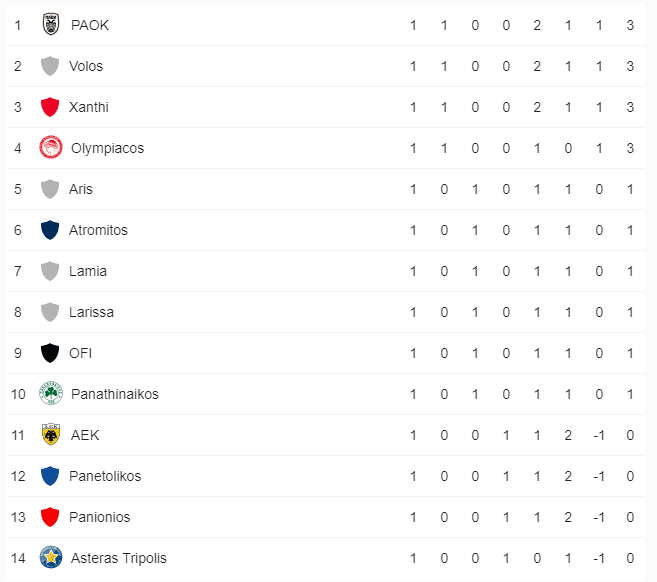Click PAOK's points value of 3

point(630,25)
